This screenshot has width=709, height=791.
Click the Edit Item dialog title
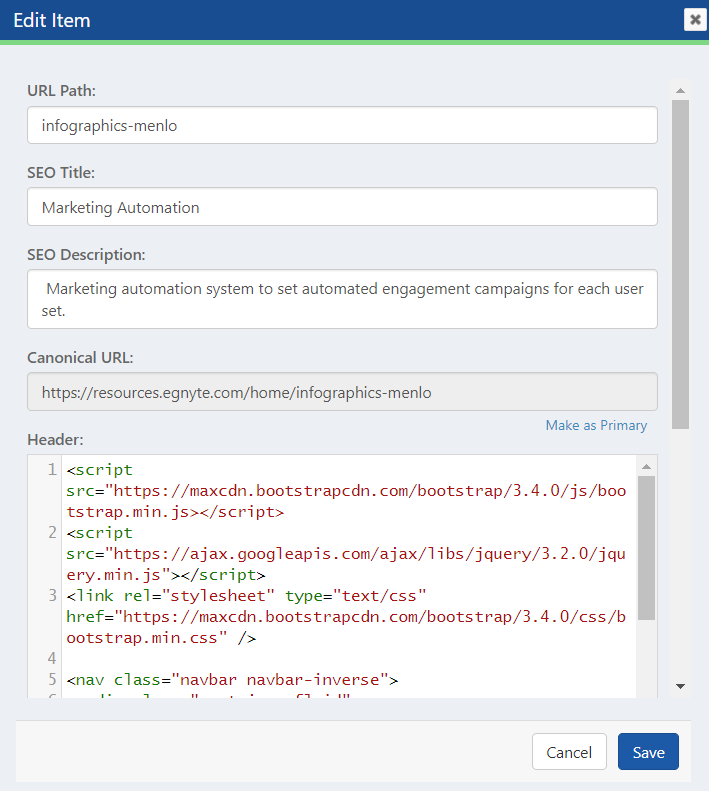(52, 20)
